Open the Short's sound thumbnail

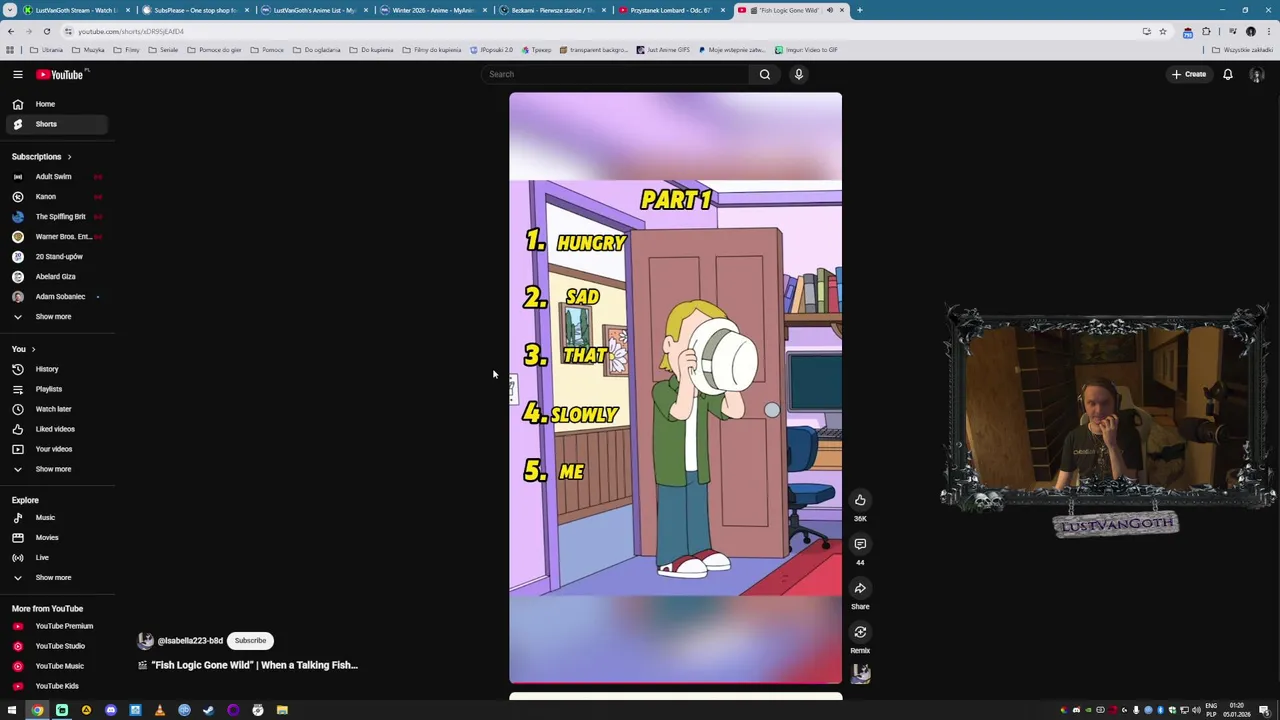coord(860,675)
